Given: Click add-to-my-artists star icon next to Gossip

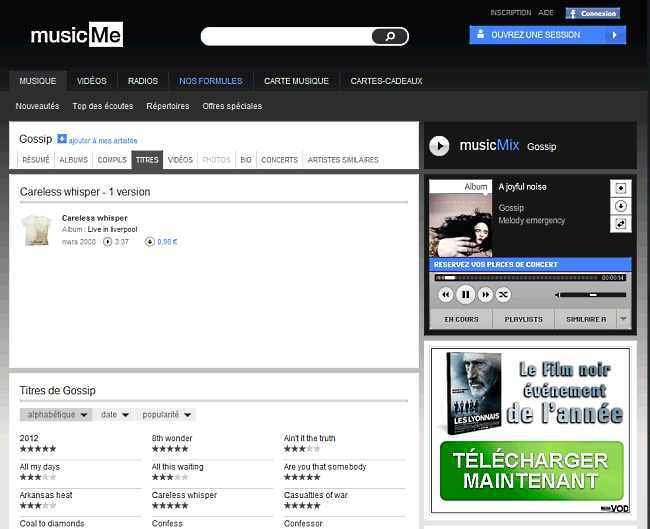Looking at the screenshot, I should click(62, 139).
